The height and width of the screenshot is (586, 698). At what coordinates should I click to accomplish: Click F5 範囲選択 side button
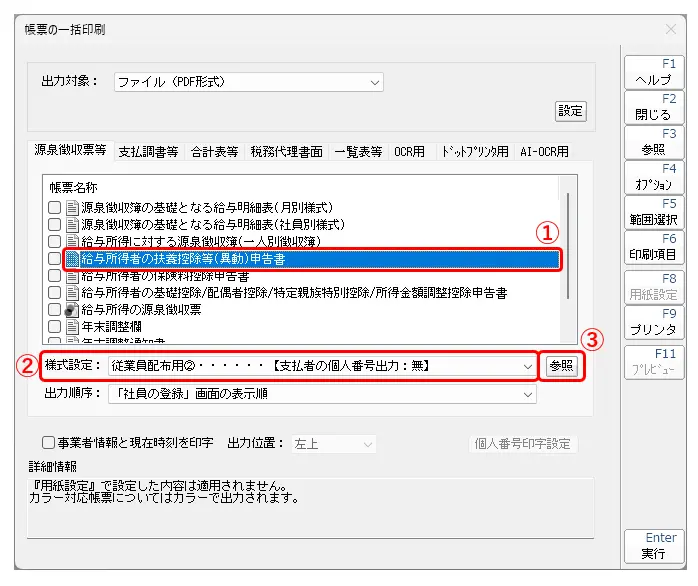654,211
